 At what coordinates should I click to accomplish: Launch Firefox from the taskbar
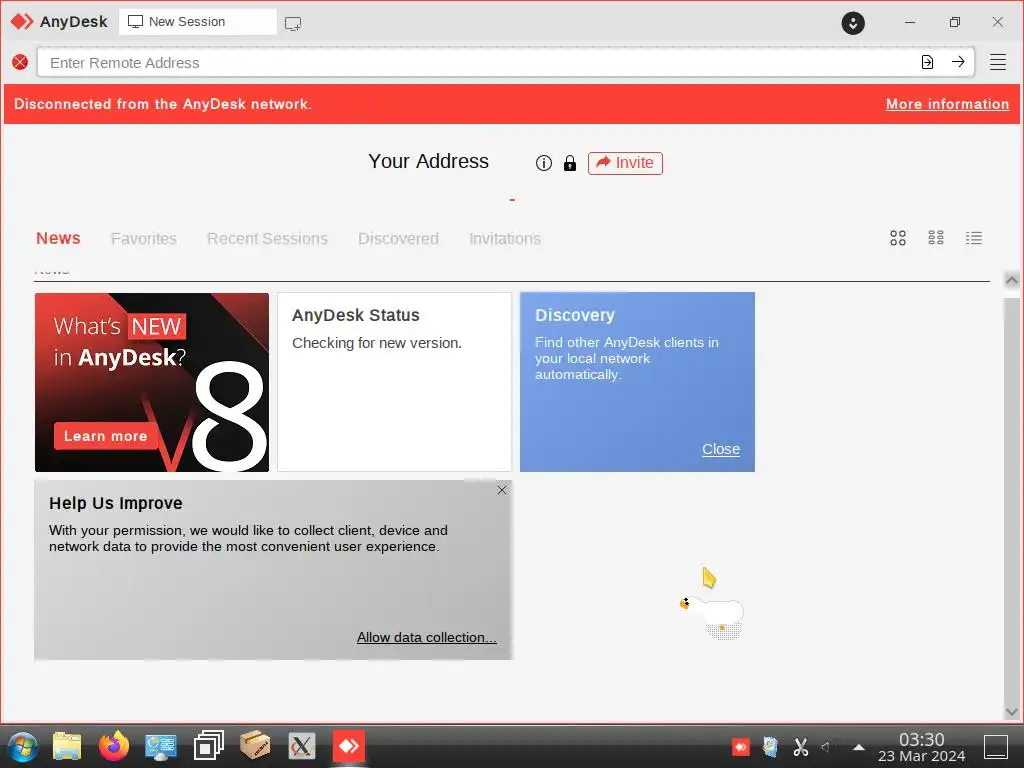(x=114, y=746)
